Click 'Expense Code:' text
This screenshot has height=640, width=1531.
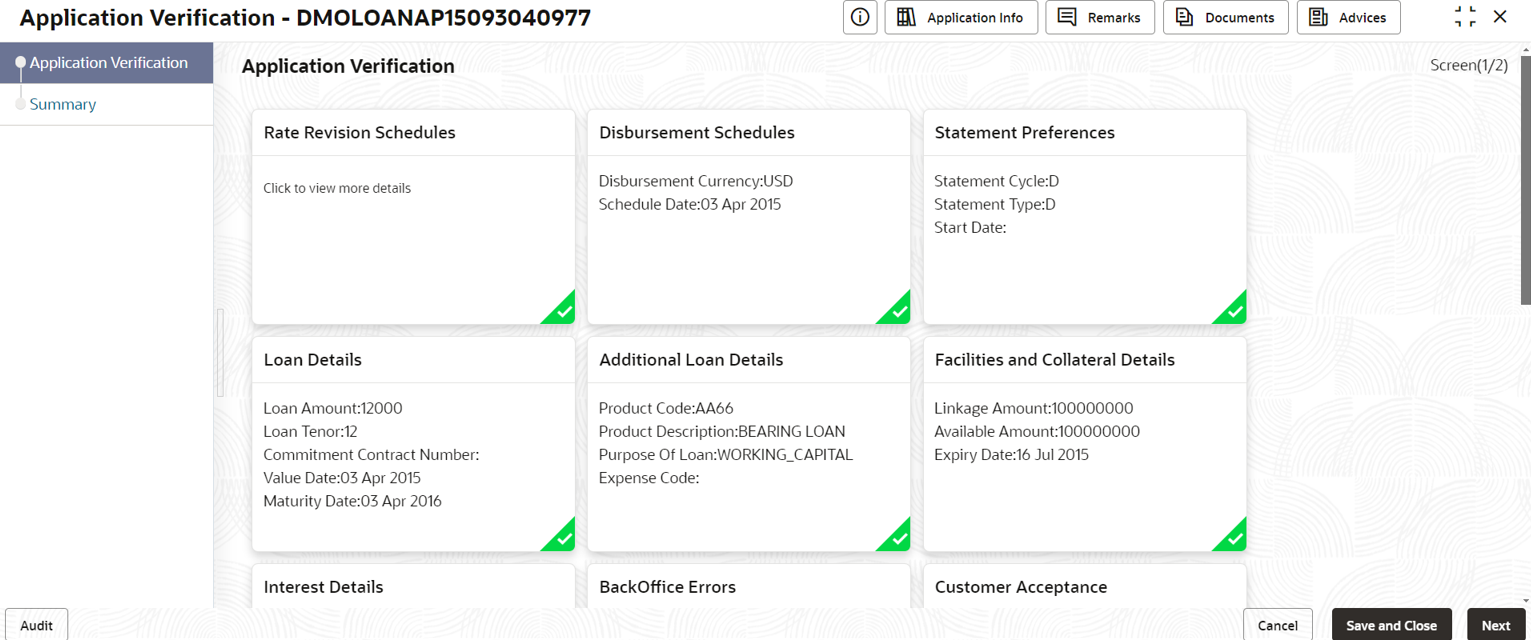tap(648, 478)
